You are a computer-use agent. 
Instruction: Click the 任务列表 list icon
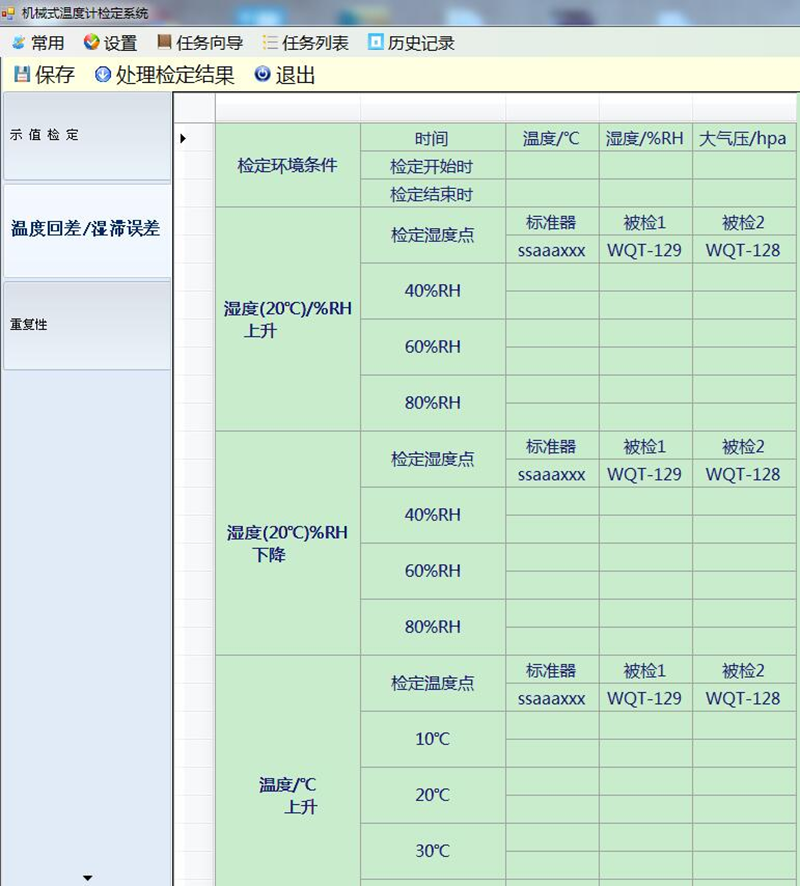click(x=270, y=42)
